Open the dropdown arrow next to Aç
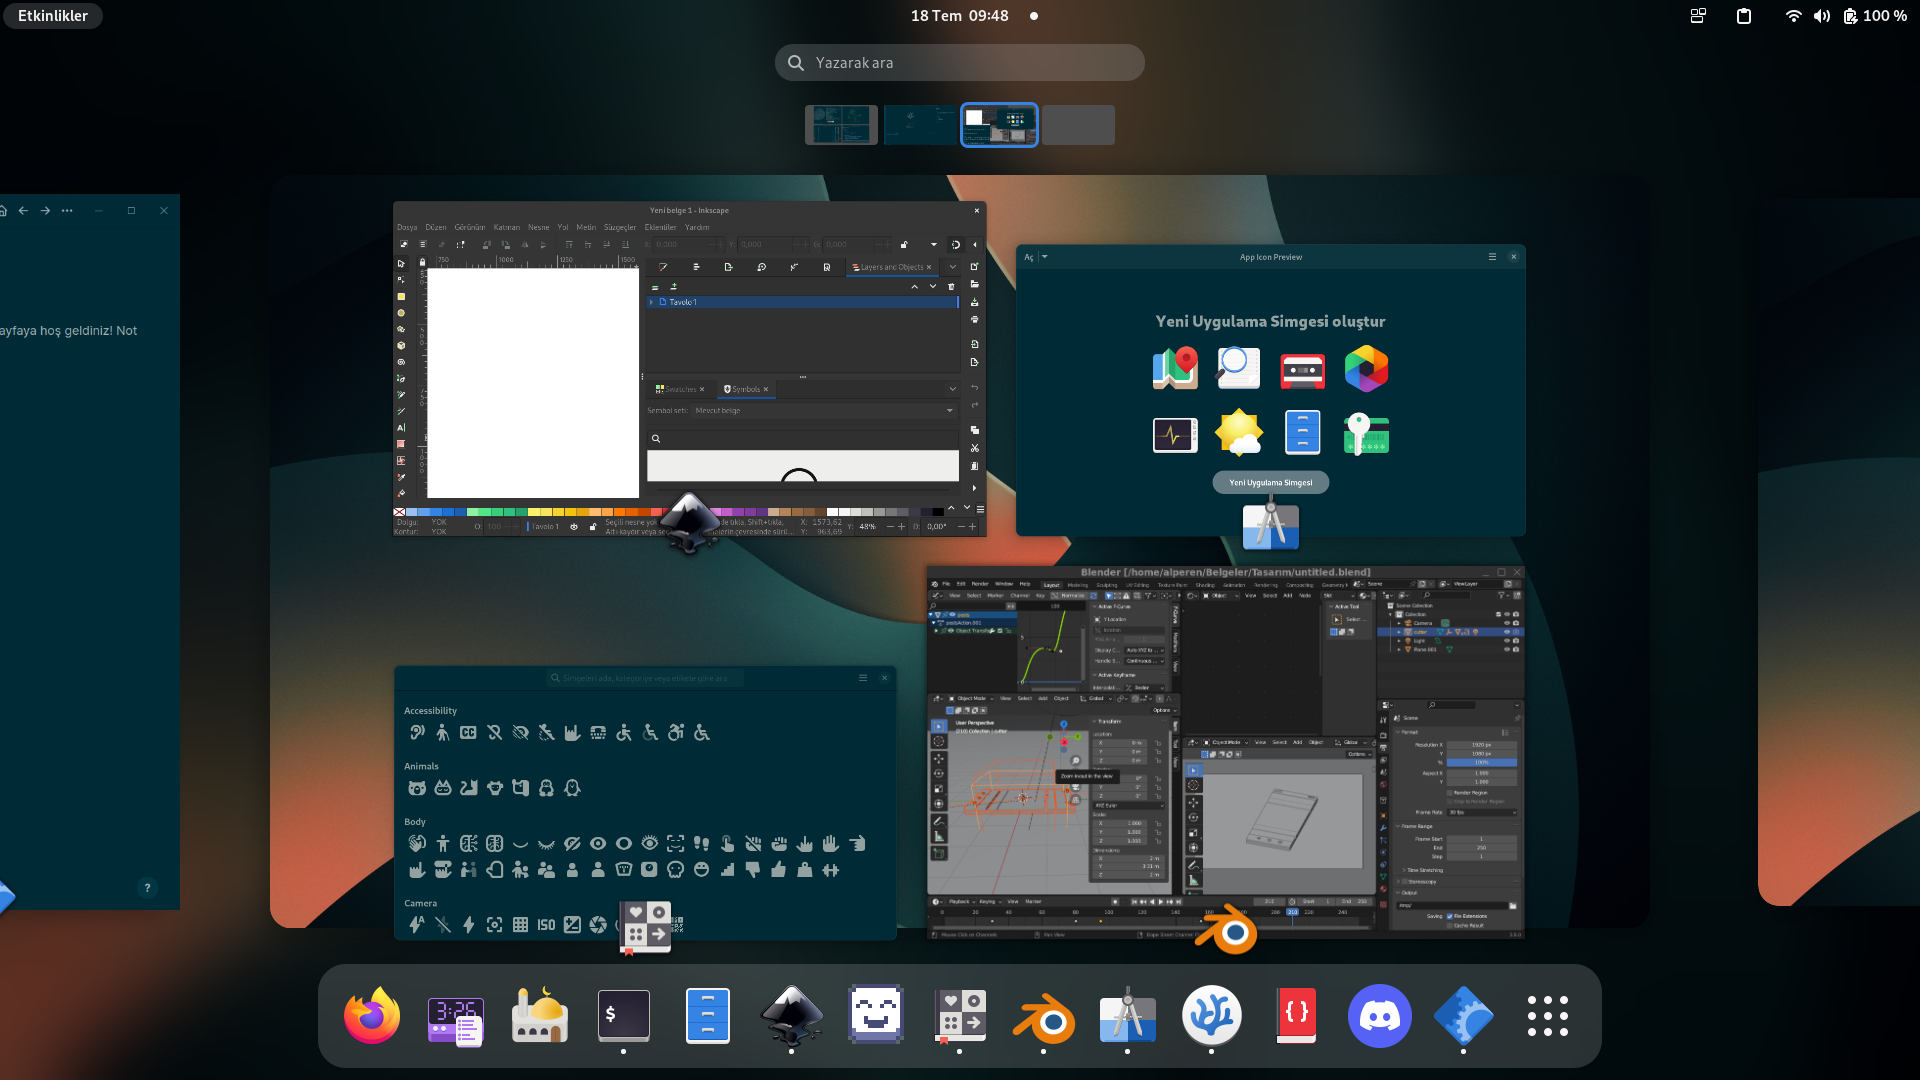Screen dimensions: 1920x1080 [x=1045, y=257]
